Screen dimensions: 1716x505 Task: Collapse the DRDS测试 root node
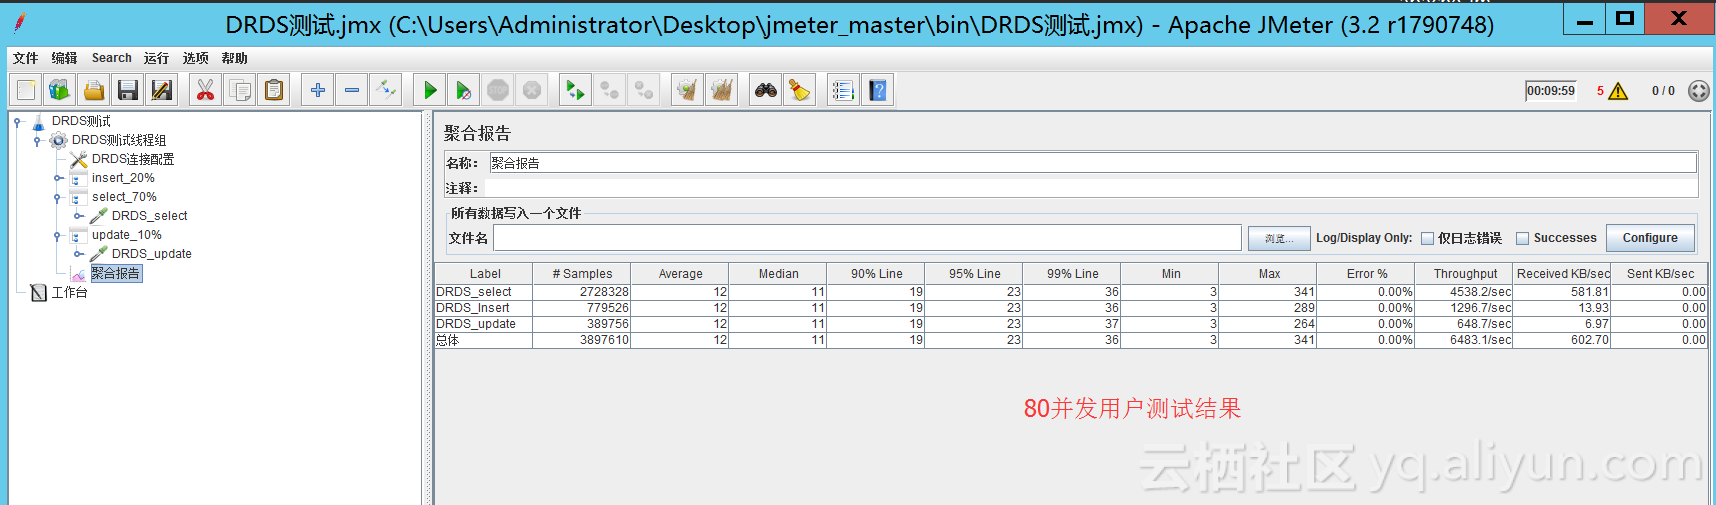pos(17,122)
